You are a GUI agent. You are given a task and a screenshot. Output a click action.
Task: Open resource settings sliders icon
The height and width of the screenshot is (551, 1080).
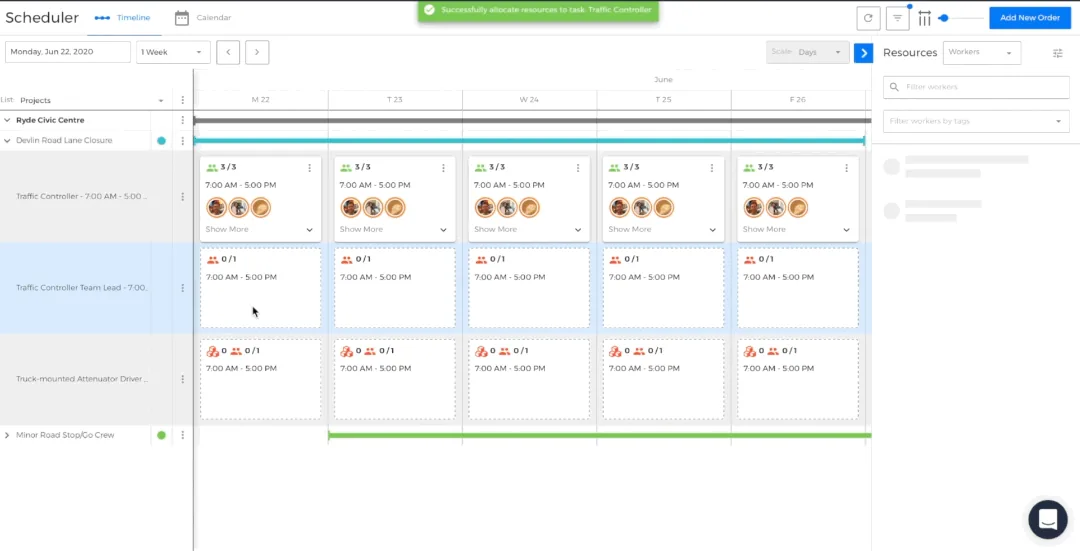(1058, 53)
